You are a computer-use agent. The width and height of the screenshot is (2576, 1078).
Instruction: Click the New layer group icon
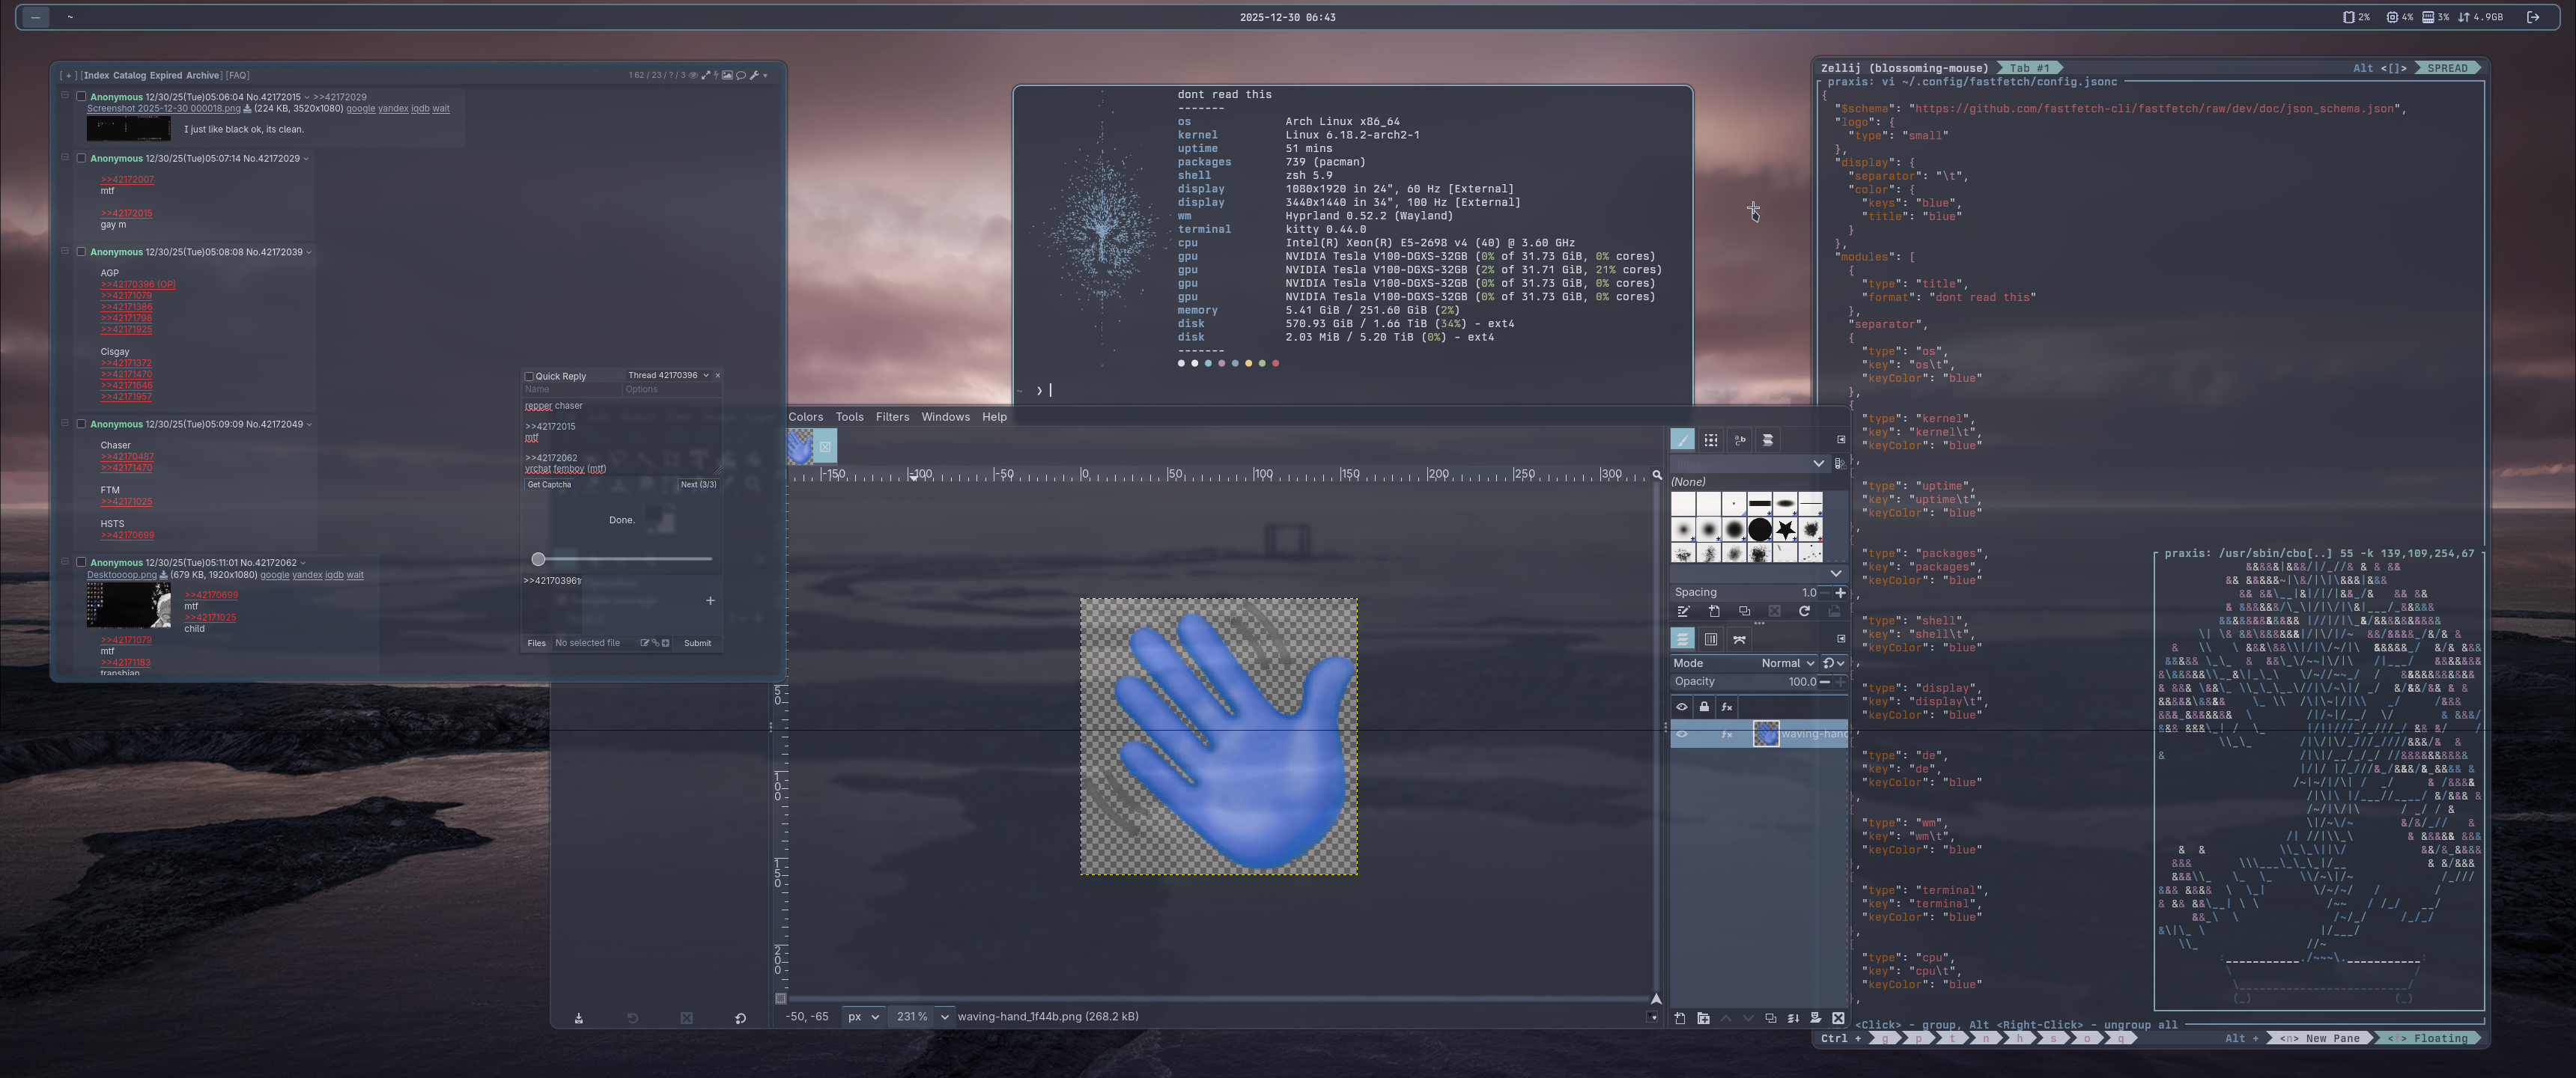point(1703,1018)
